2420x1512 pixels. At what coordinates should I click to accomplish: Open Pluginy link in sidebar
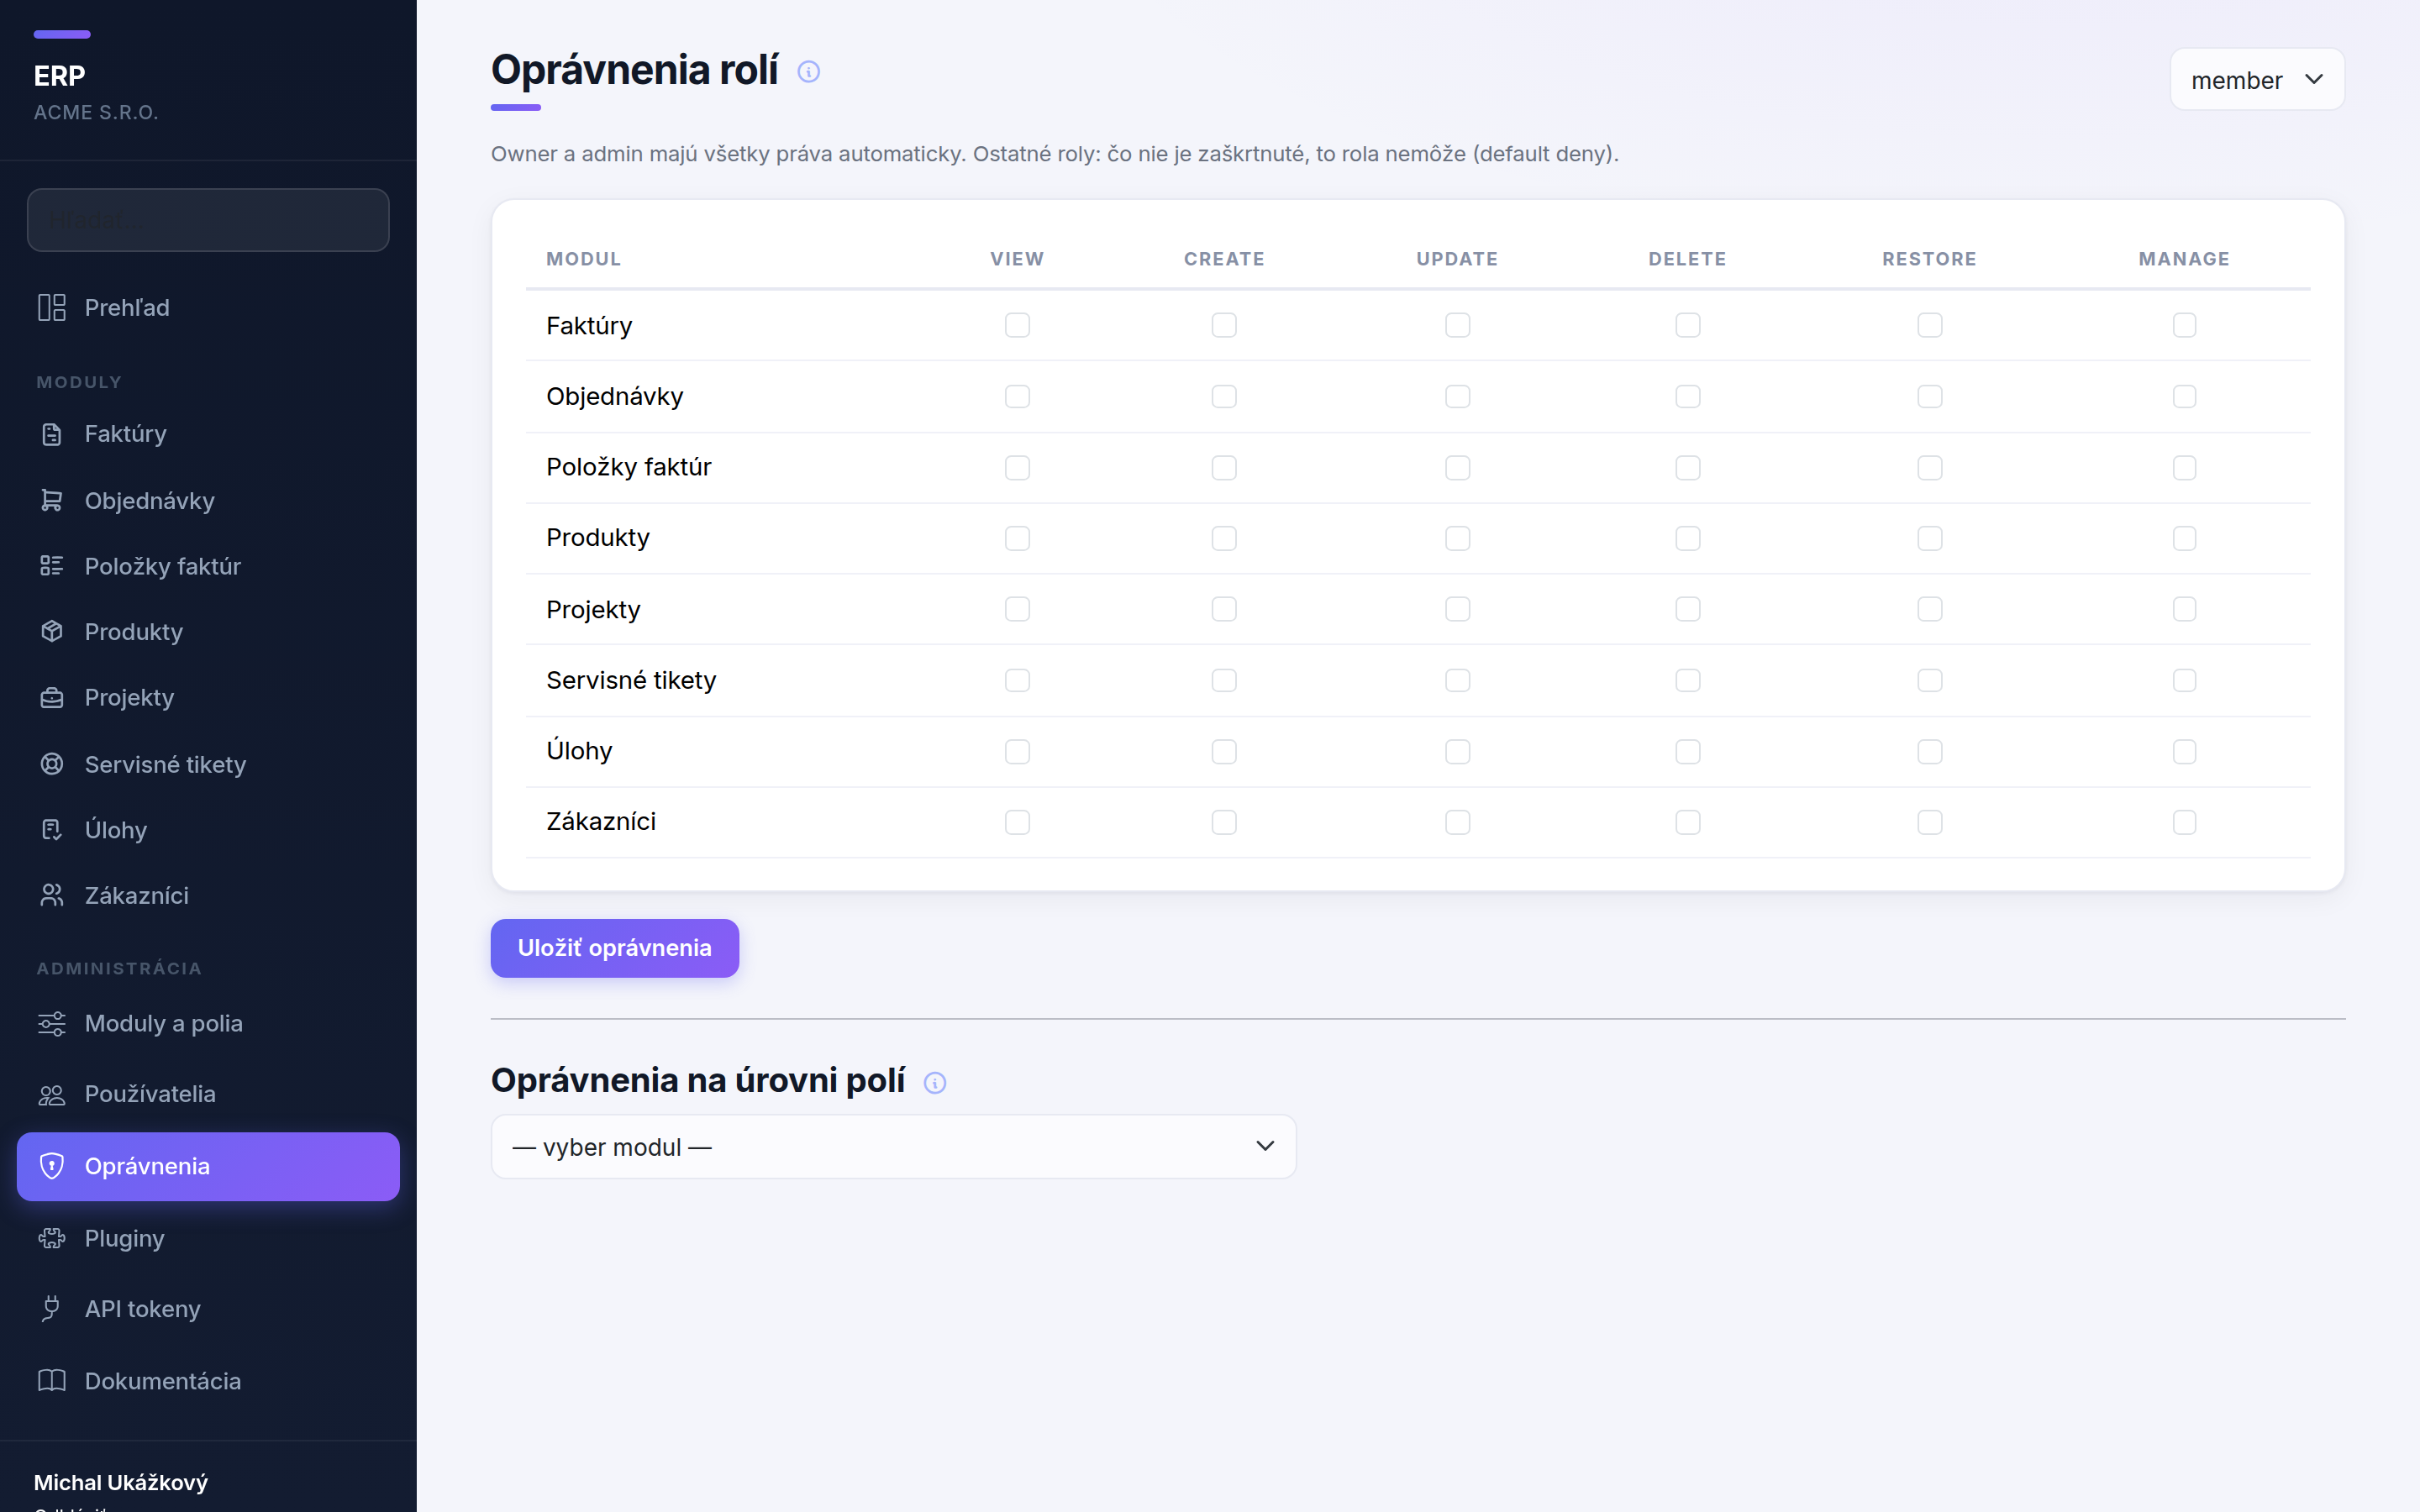coord(208,1238)
